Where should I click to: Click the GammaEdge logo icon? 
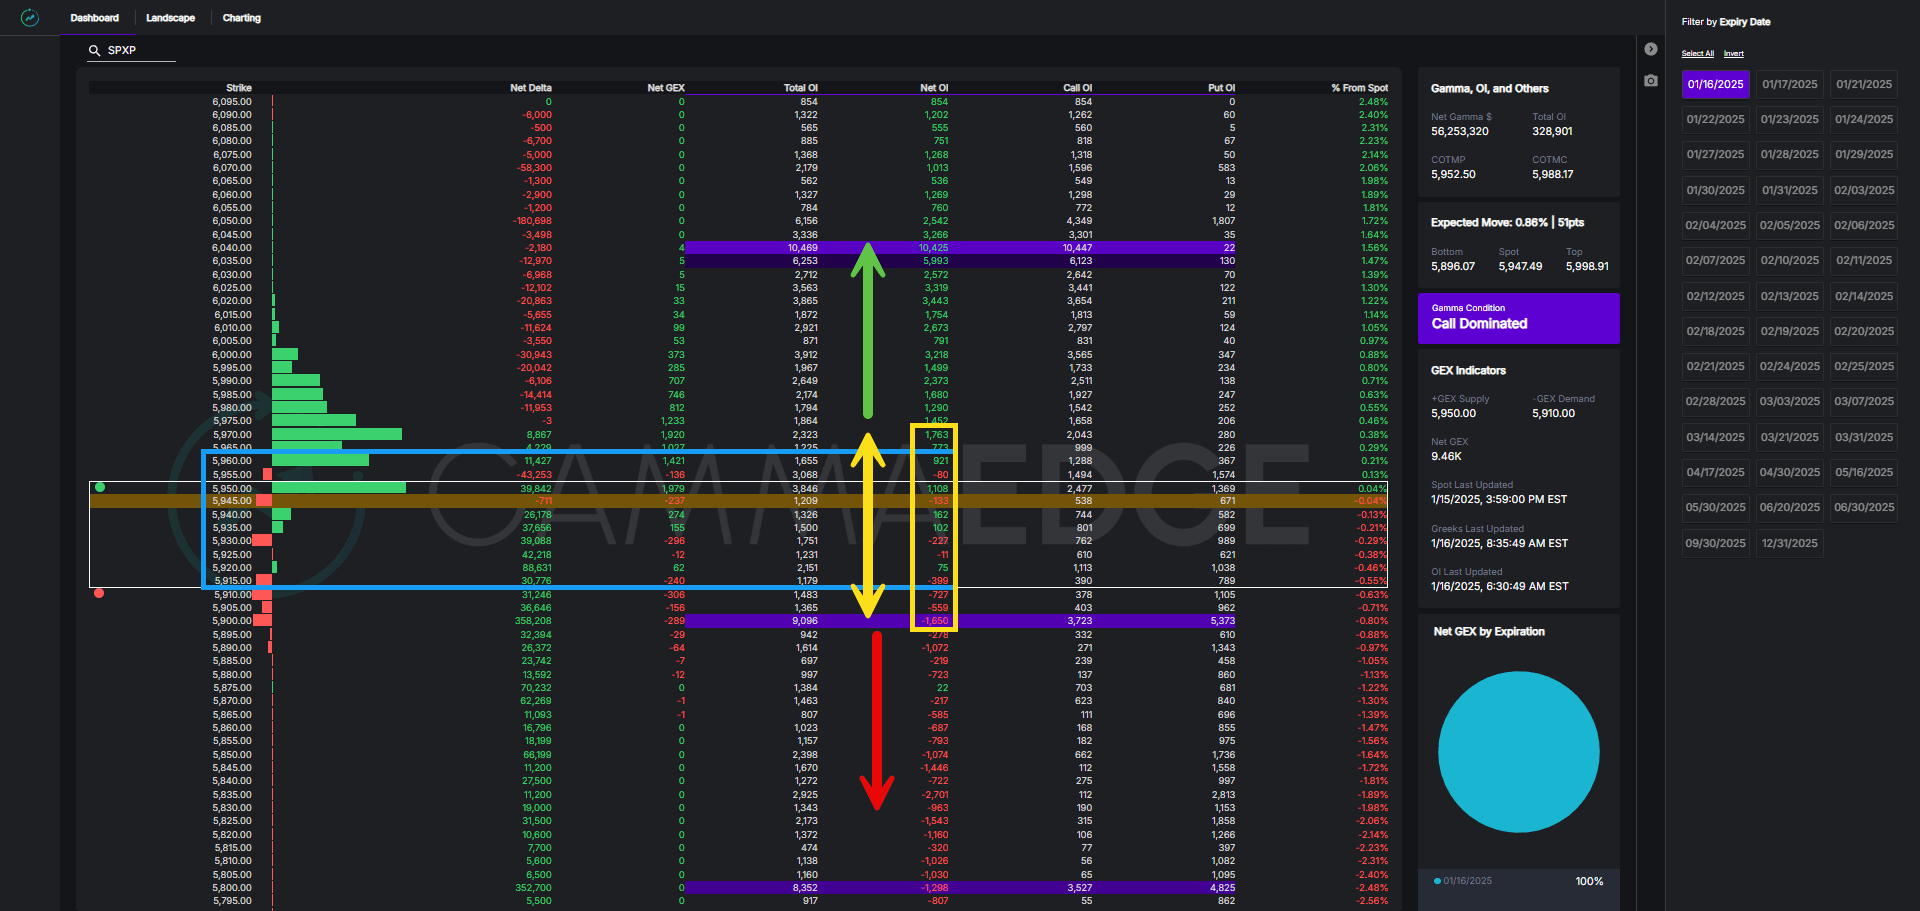coord(30,18)
